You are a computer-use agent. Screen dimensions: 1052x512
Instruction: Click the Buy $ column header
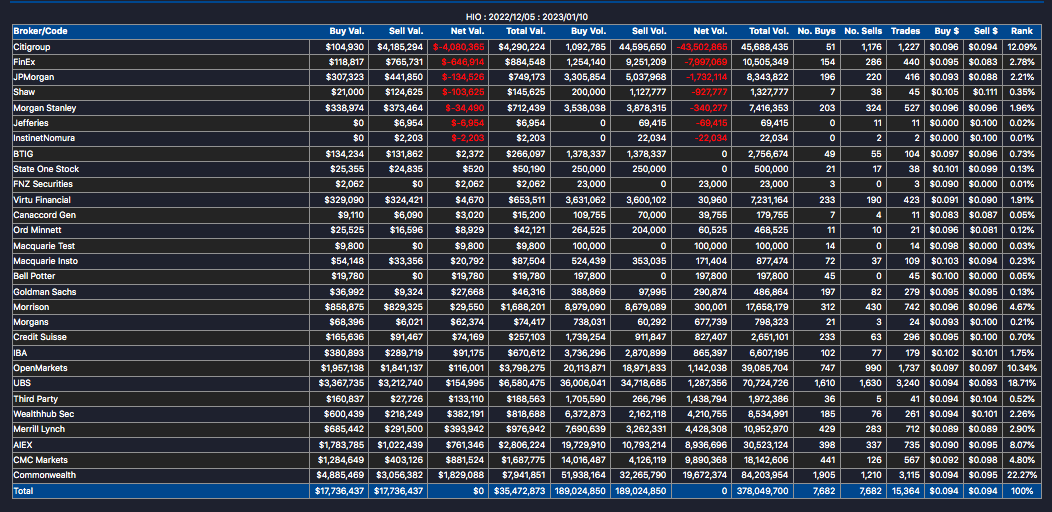tap(945, 31)
